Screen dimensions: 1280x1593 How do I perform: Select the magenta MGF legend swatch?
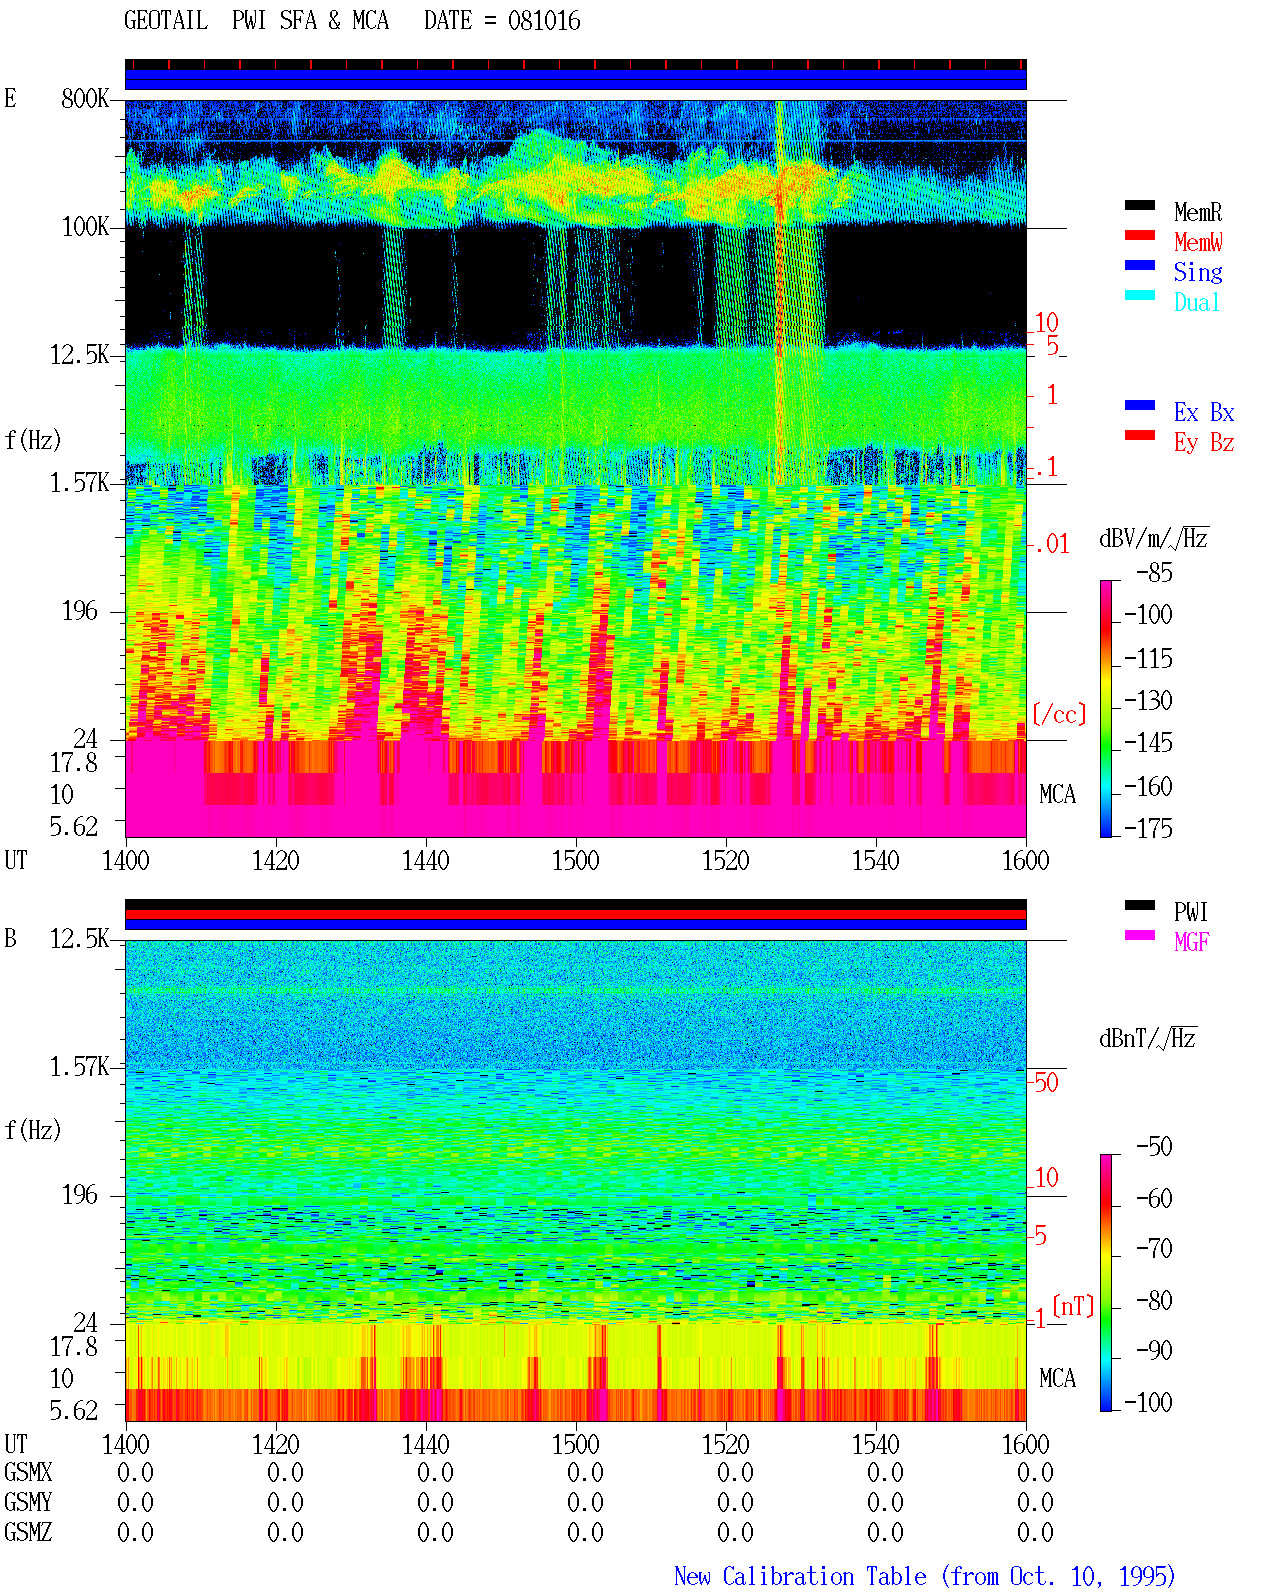(1140, 936)
